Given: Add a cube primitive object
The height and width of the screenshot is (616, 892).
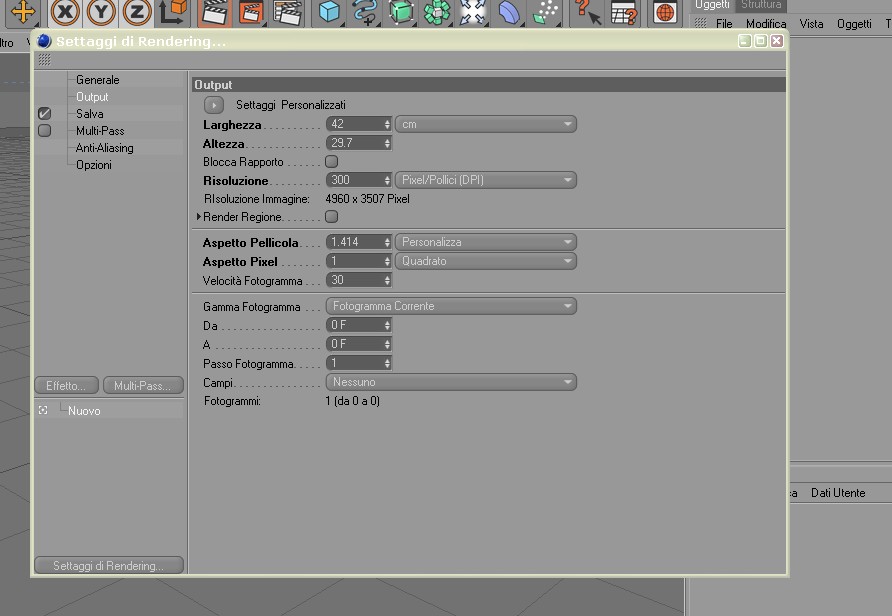Looking at the screenshot, I should (x=329, y=12).
